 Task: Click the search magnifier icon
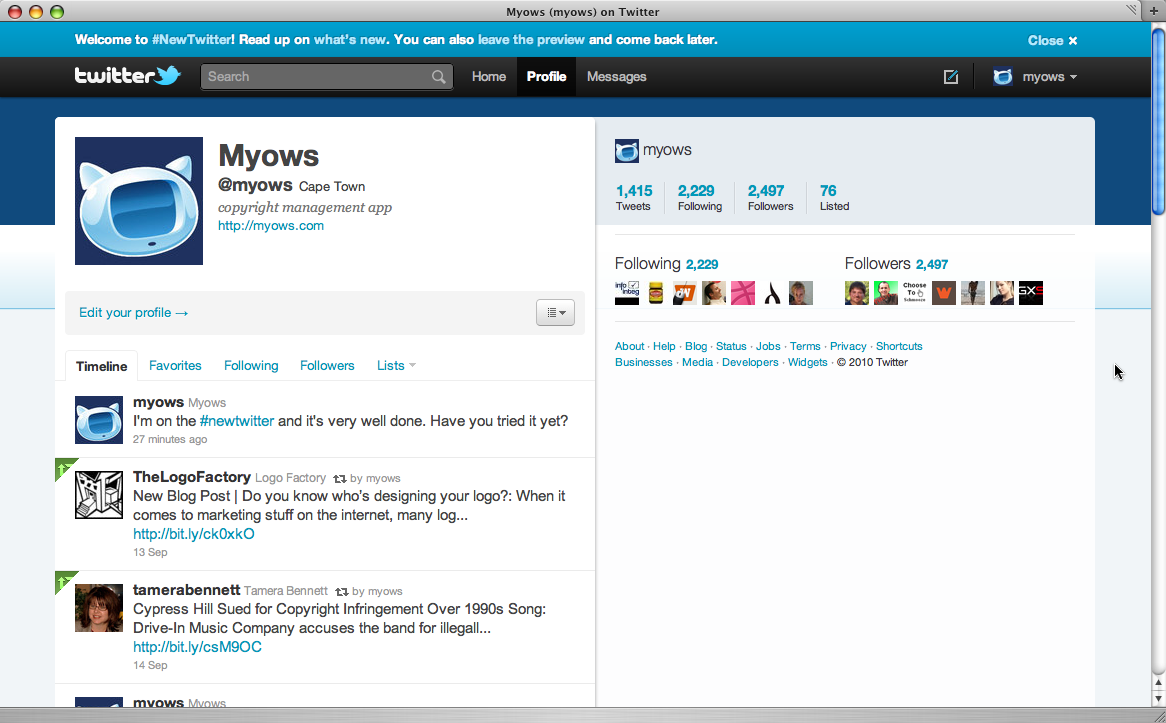(439, 77)
